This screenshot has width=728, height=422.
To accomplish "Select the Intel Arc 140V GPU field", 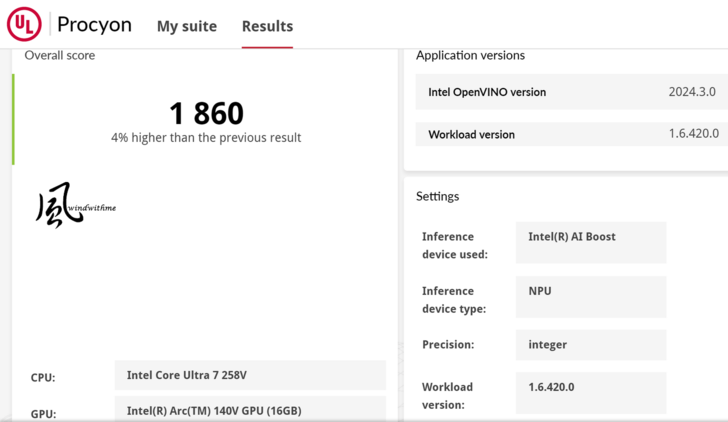I will tap(249, 410).
